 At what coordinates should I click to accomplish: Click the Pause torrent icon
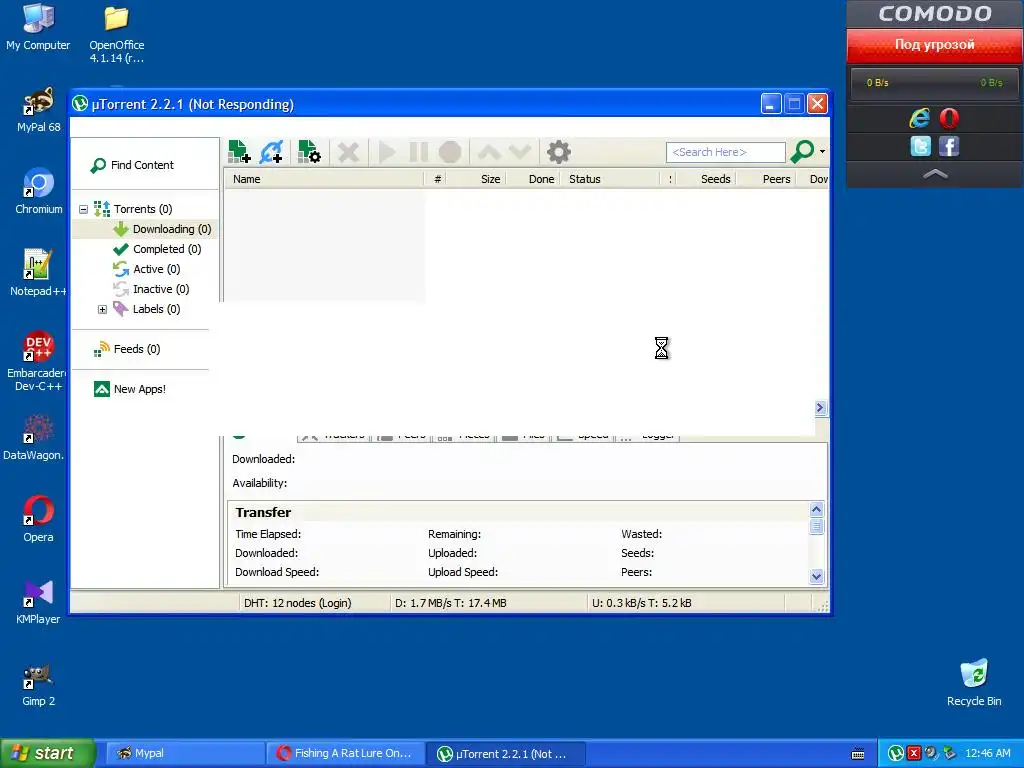tap(419, 152)
